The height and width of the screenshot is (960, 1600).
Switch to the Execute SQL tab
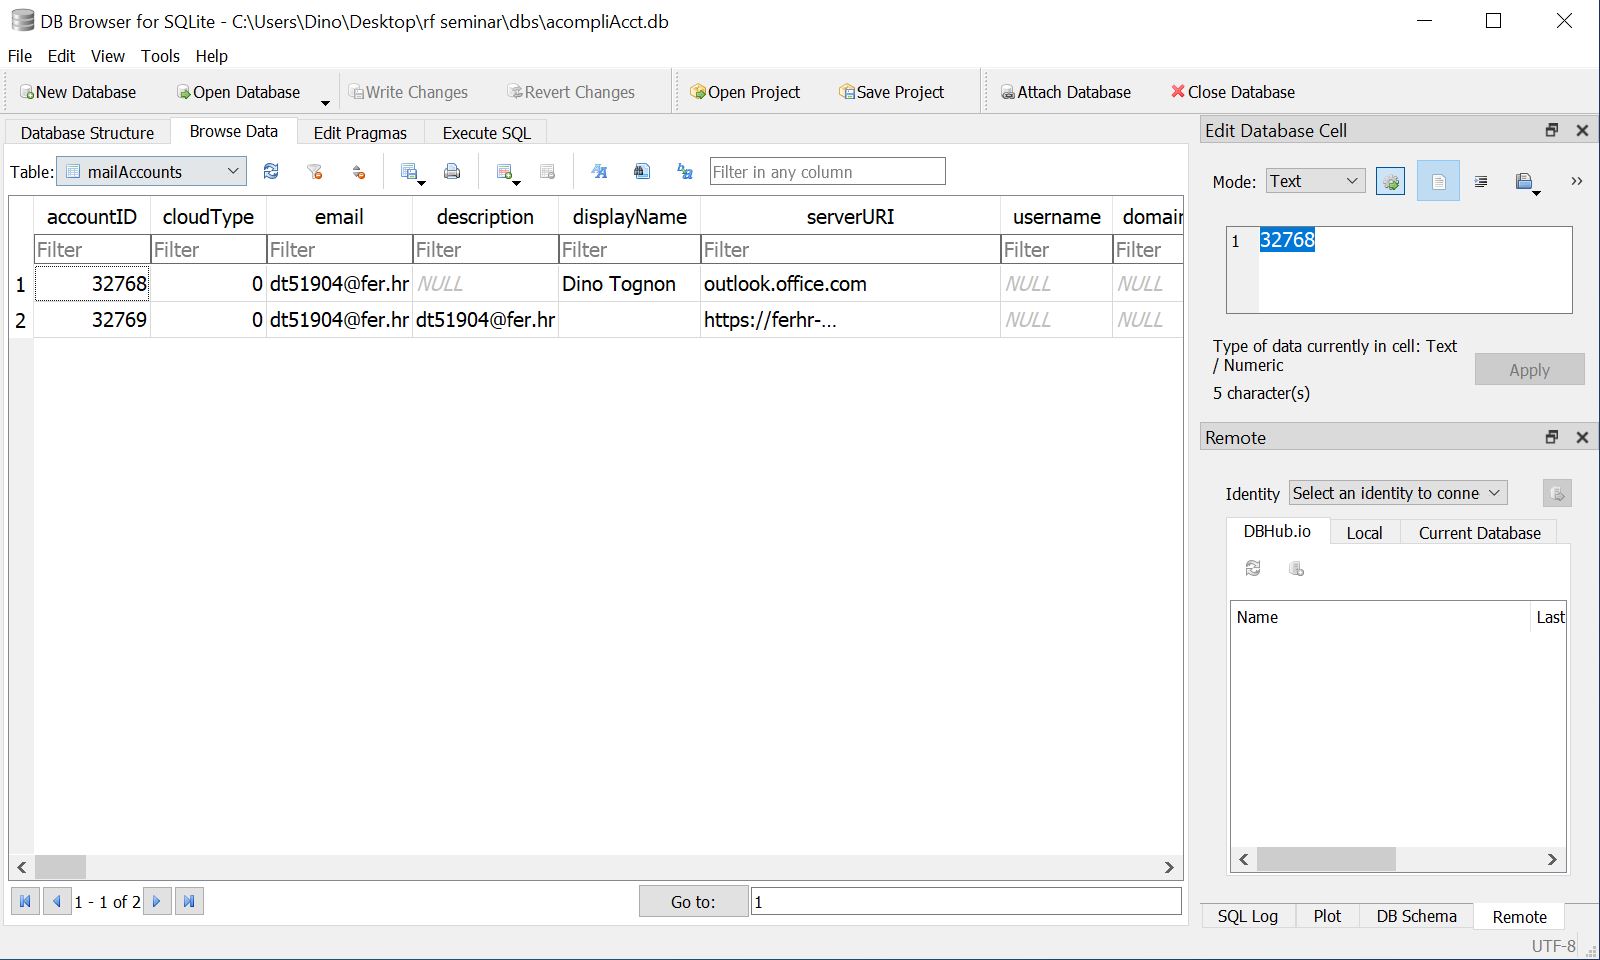(x=486, y=133)
